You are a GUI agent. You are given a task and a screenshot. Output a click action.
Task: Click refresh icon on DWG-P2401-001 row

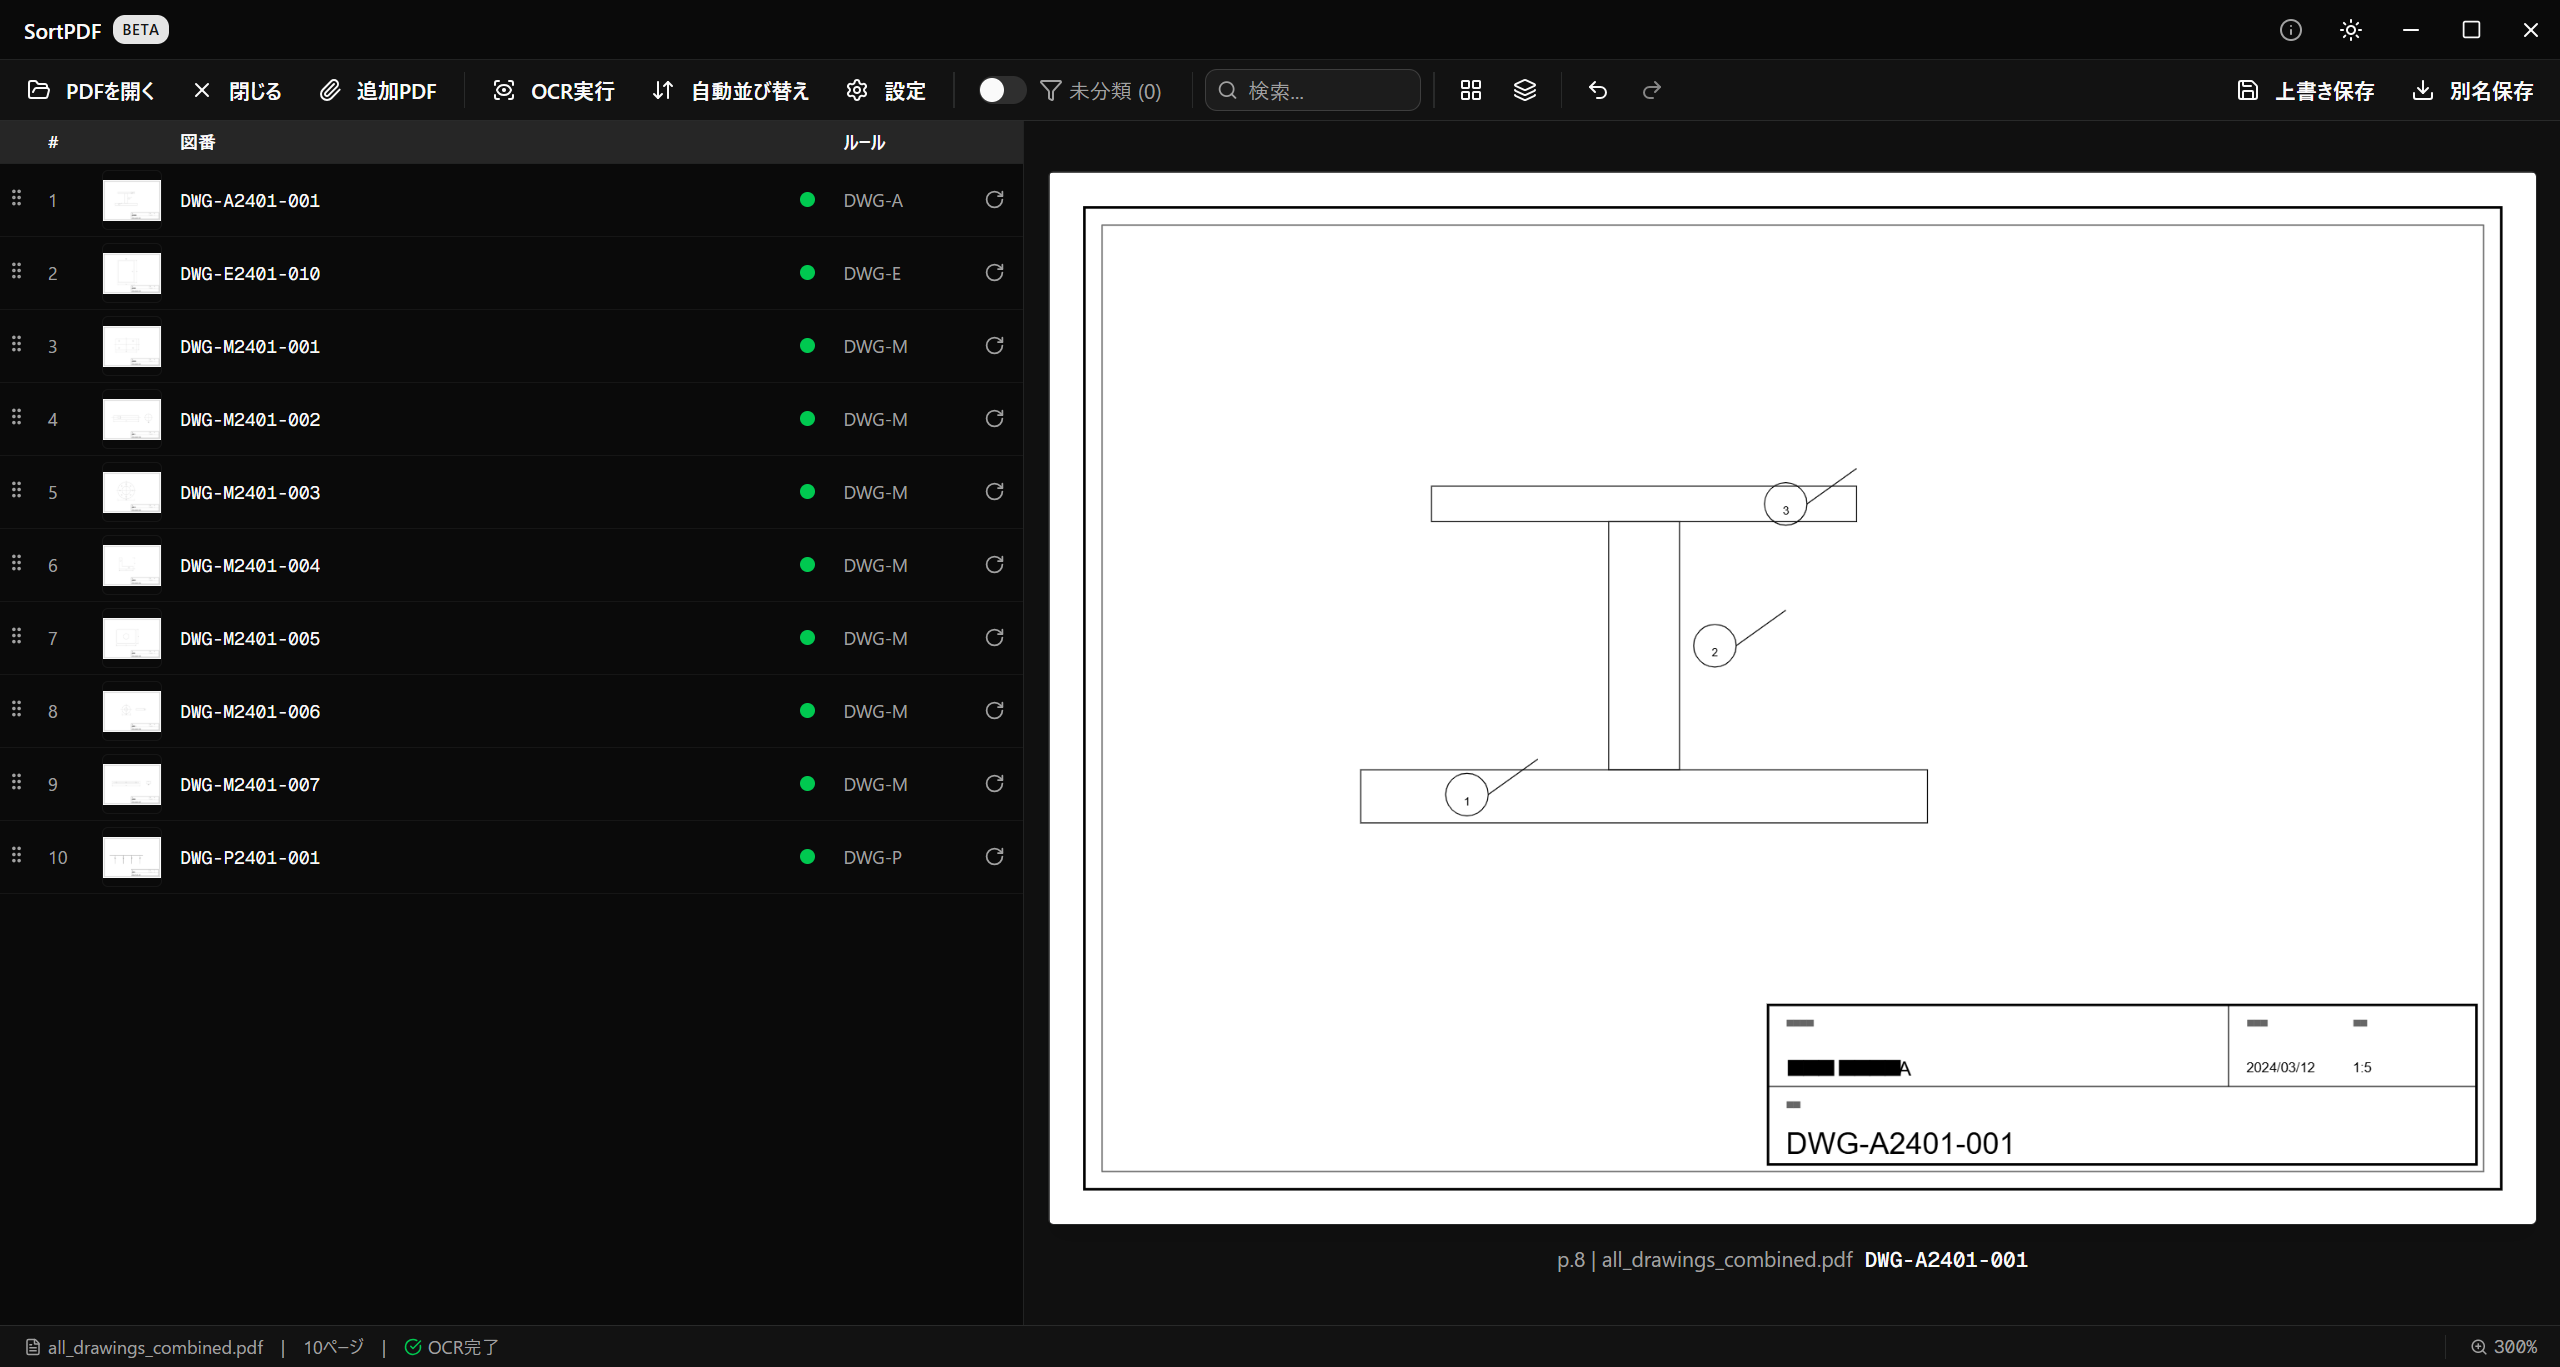pyautogui.click(x=994, y=857)
